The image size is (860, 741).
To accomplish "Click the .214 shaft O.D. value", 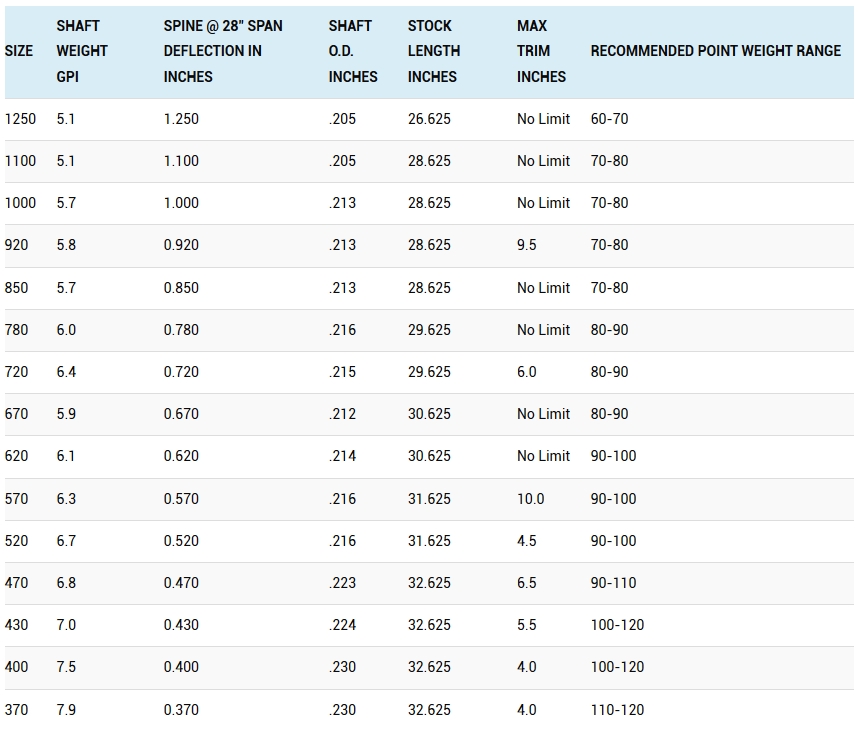I will coord(342,456).
